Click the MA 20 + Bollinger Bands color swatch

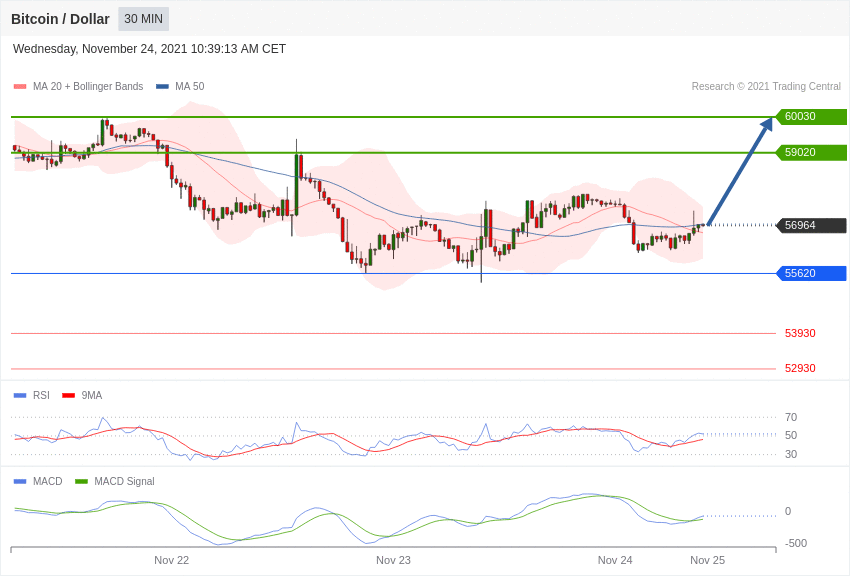tap(20, 87)
